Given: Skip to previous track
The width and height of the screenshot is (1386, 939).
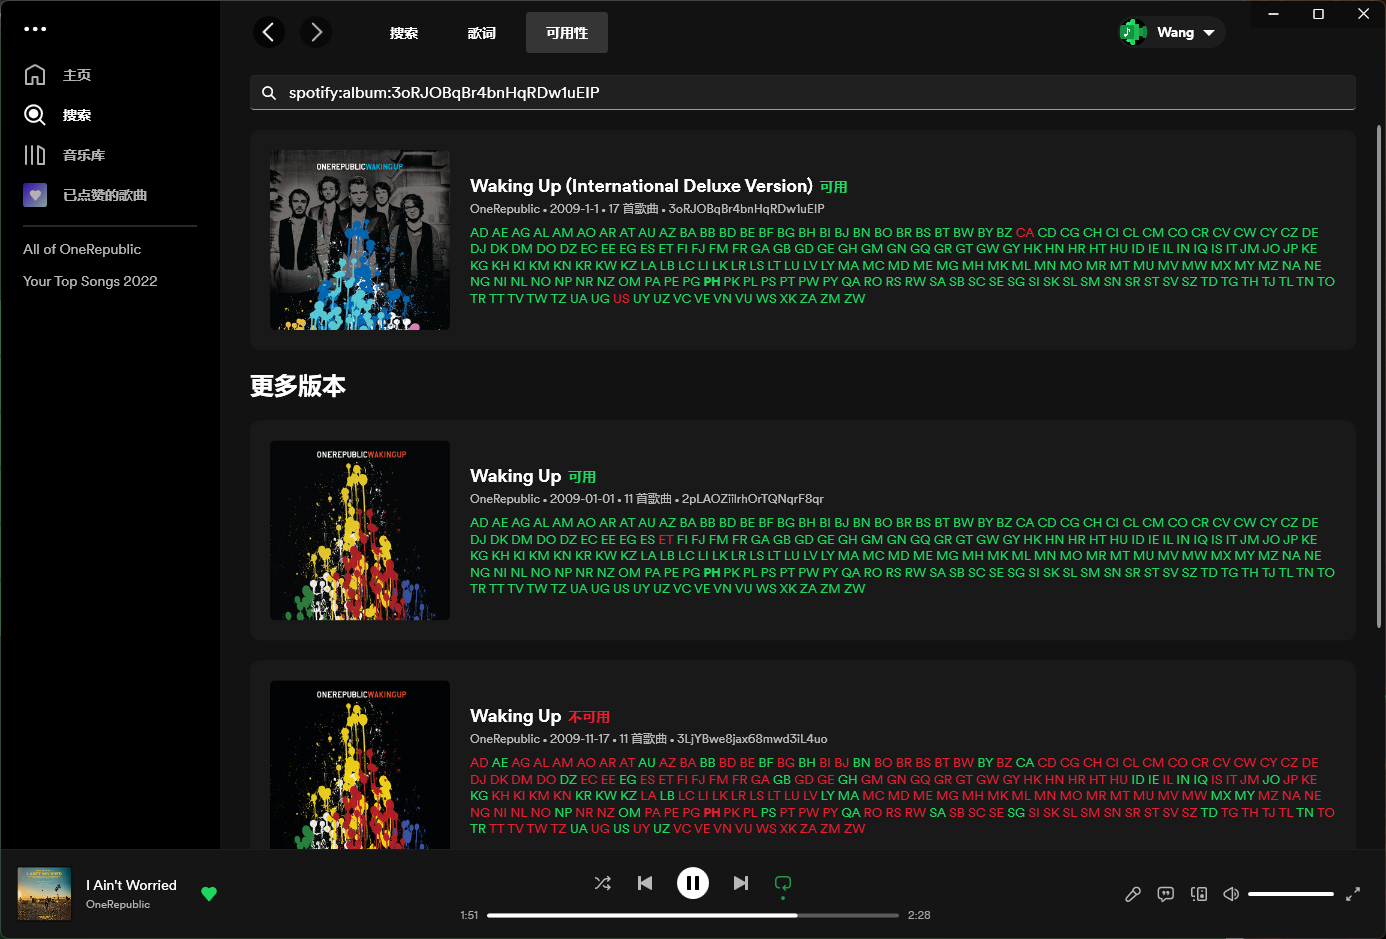Looking at the screenshot, I should (x=645, y=883).
